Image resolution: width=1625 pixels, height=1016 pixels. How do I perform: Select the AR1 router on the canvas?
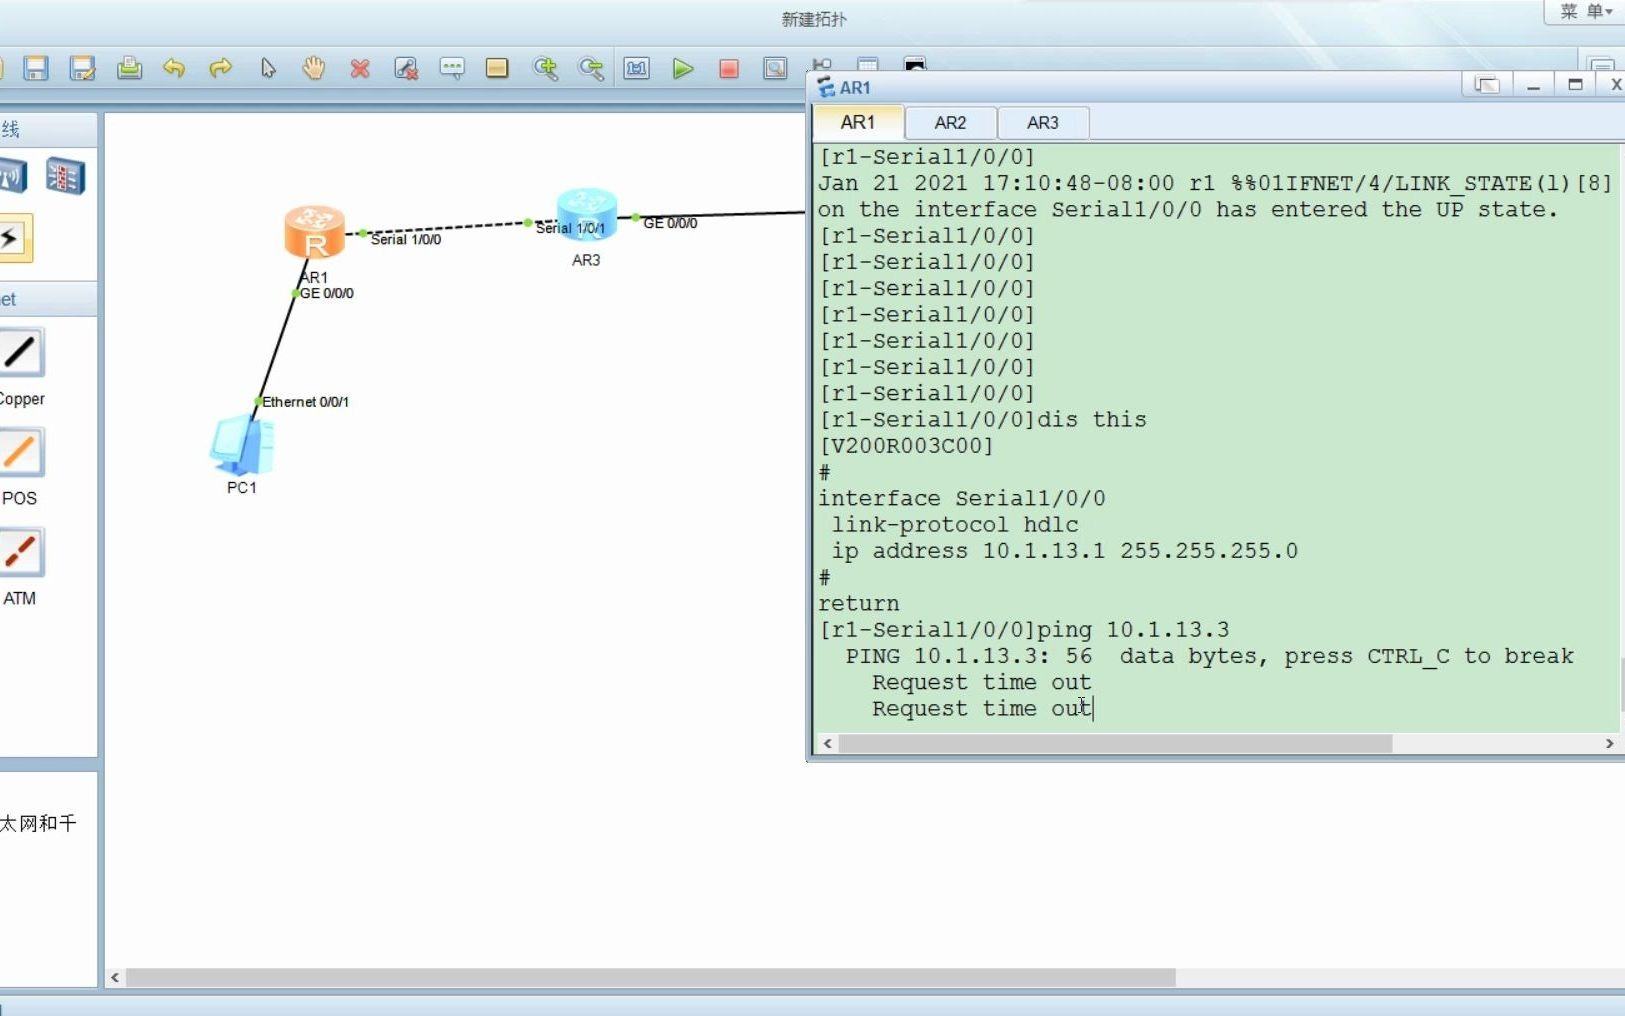tap(314, 233)
